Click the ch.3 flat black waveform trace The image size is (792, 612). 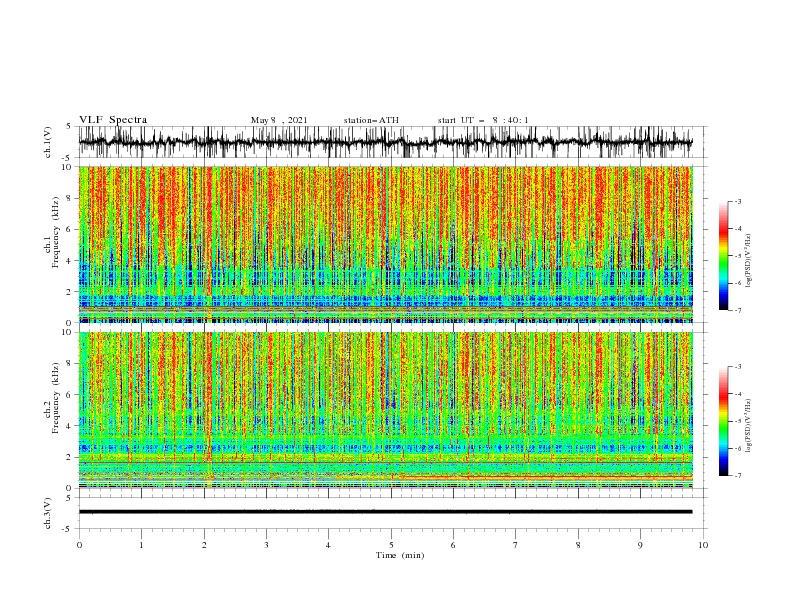coord(385,512)
